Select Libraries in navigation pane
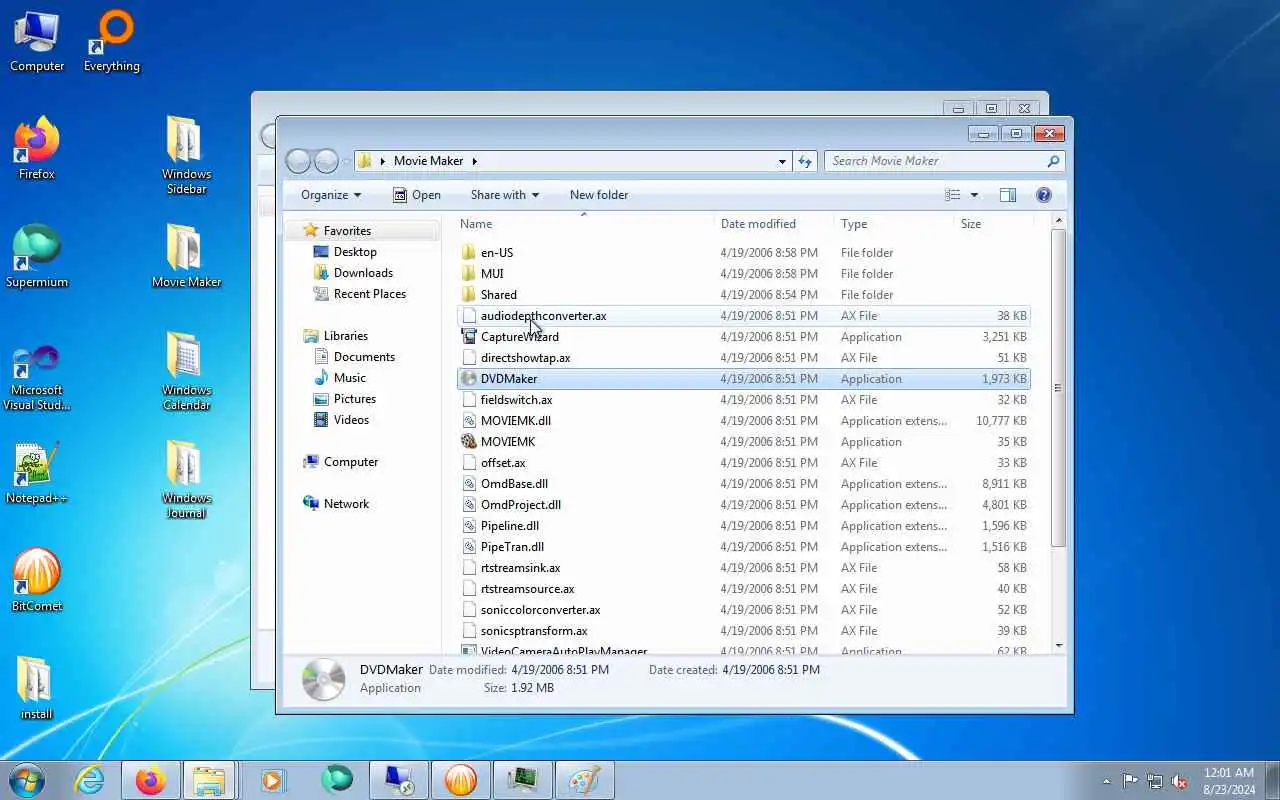 click(346, 336)
